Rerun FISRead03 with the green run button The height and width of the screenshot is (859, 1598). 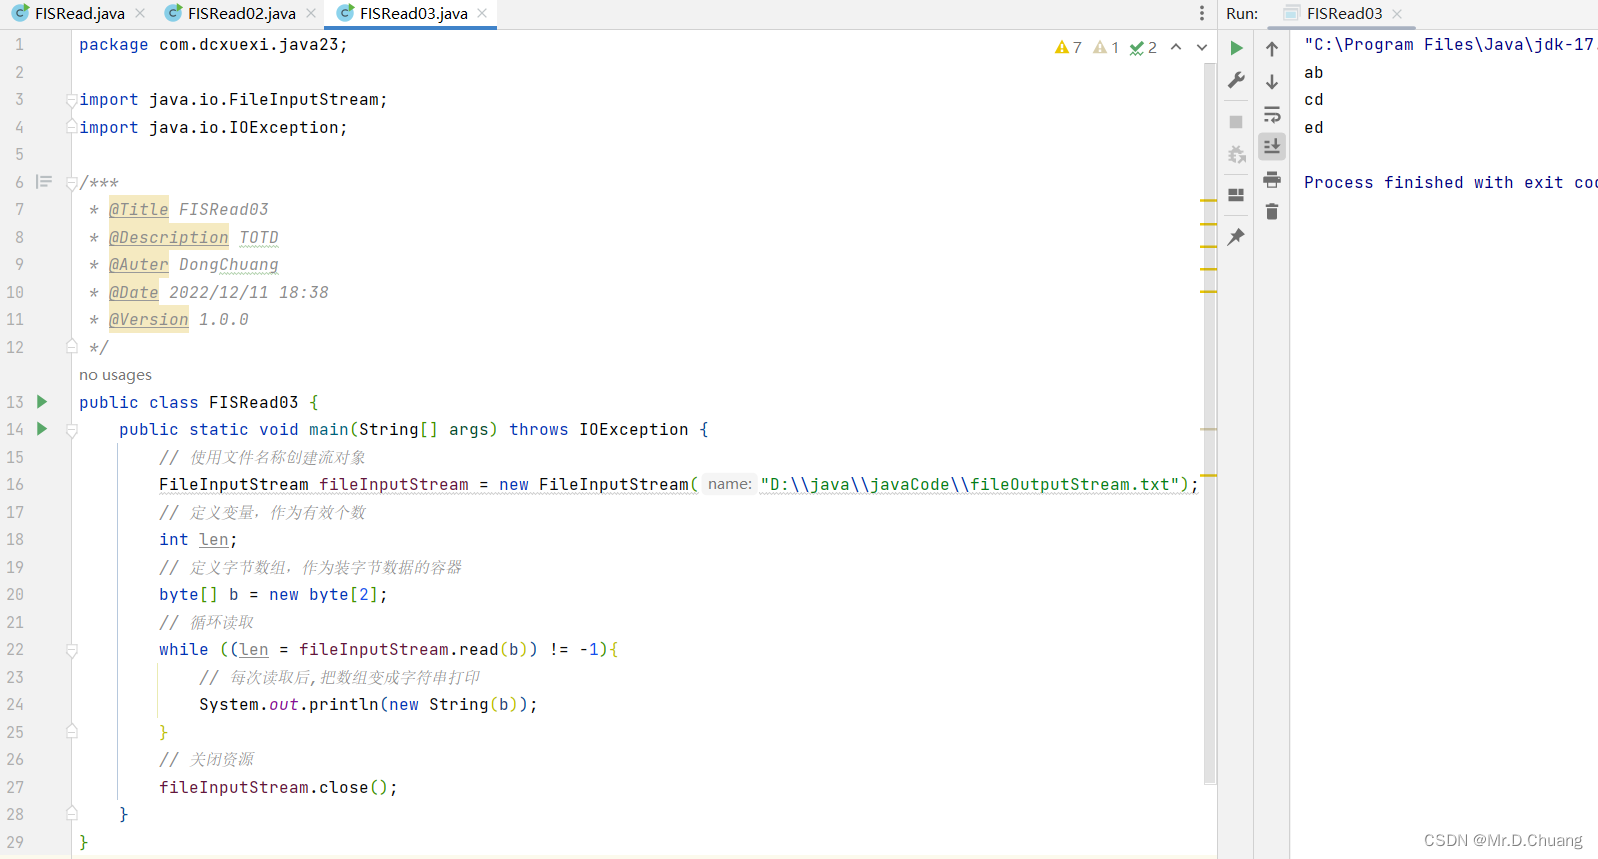(x=1236, y=48)
